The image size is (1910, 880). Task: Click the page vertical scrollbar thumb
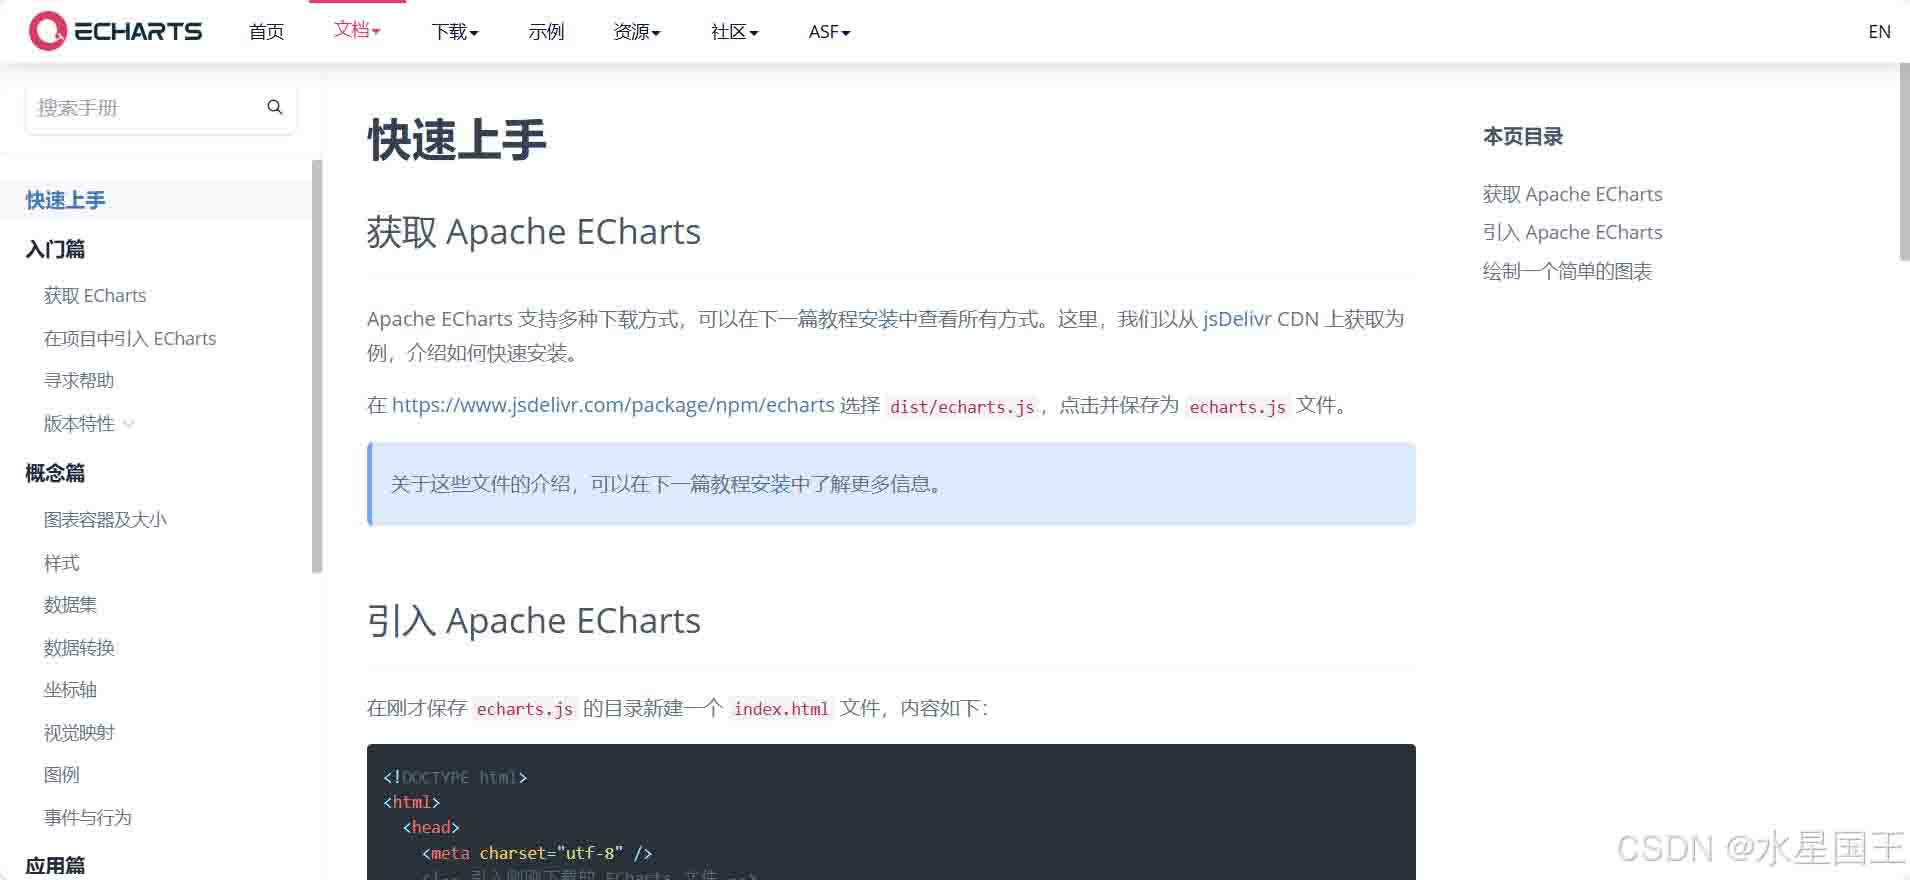(x=1904, y=162)
